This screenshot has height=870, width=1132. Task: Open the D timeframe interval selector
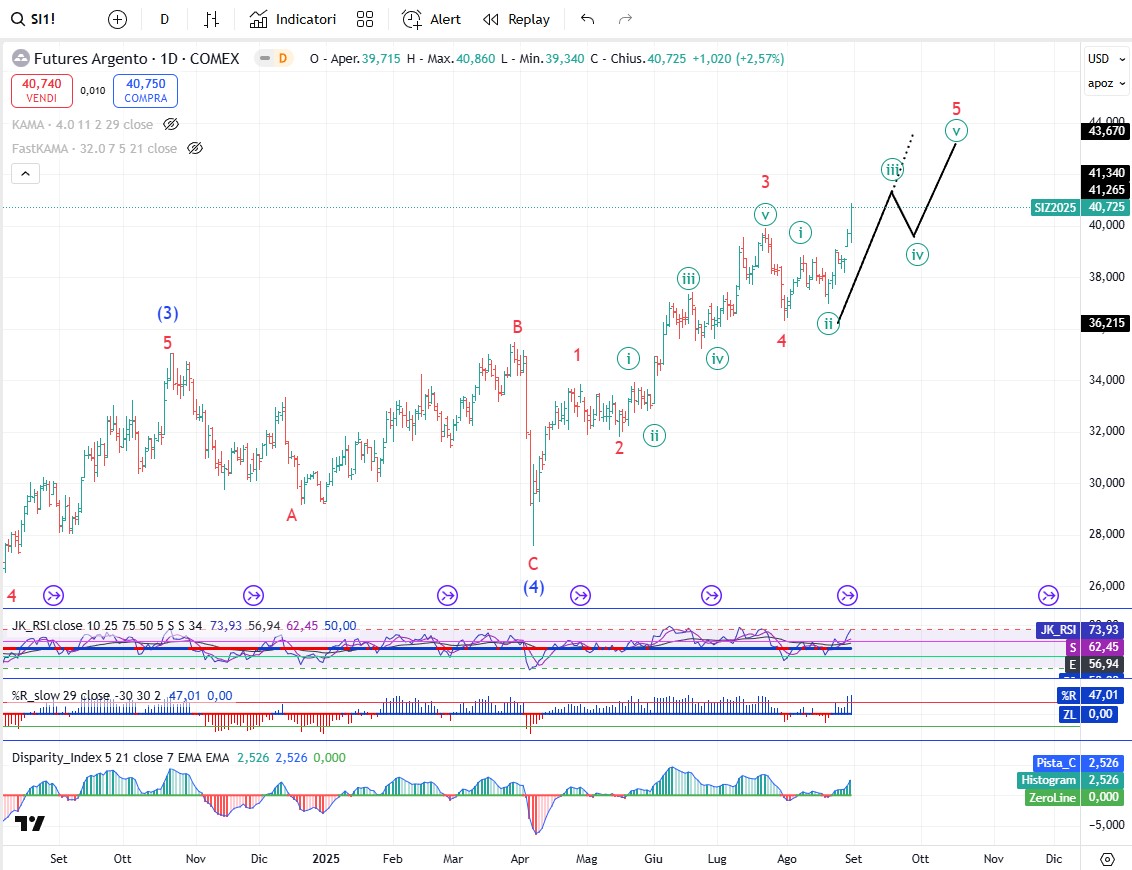(164, 19)
